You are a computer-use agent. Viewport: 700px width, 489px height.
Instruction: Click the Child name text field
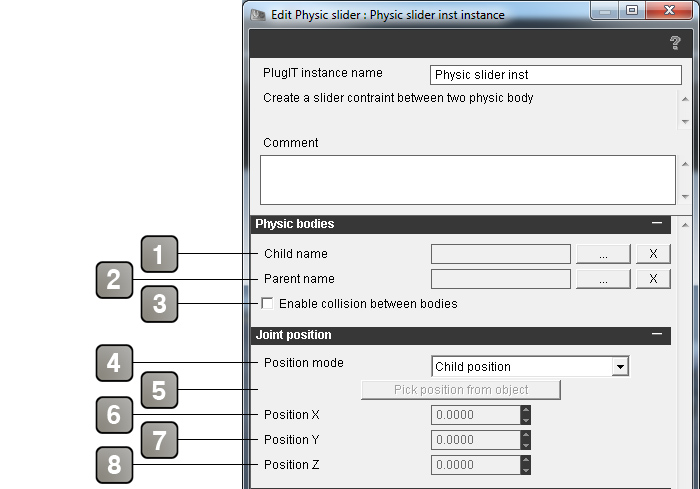click(x=501, y=254)
